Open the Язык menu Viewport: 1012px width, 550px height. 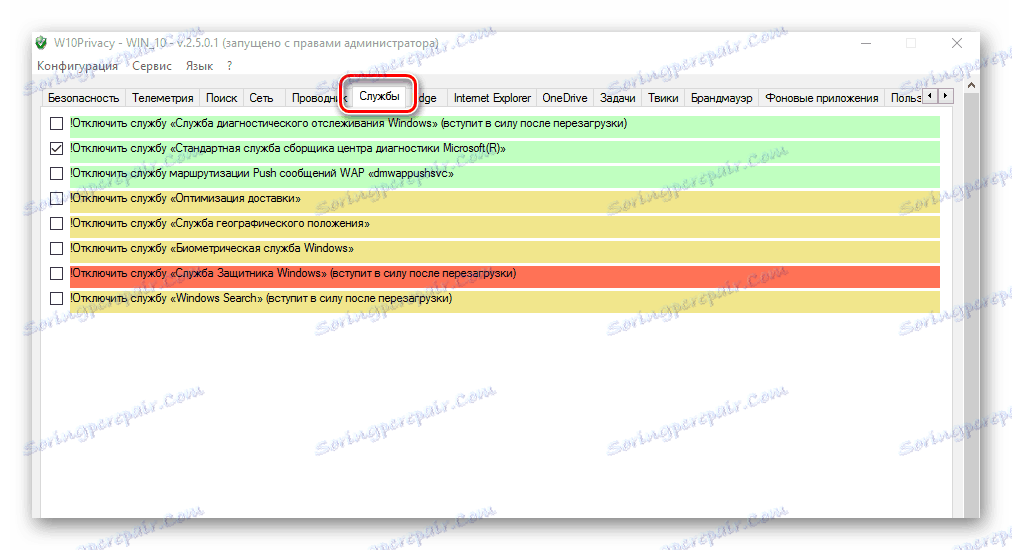click(x=199, y=66)
